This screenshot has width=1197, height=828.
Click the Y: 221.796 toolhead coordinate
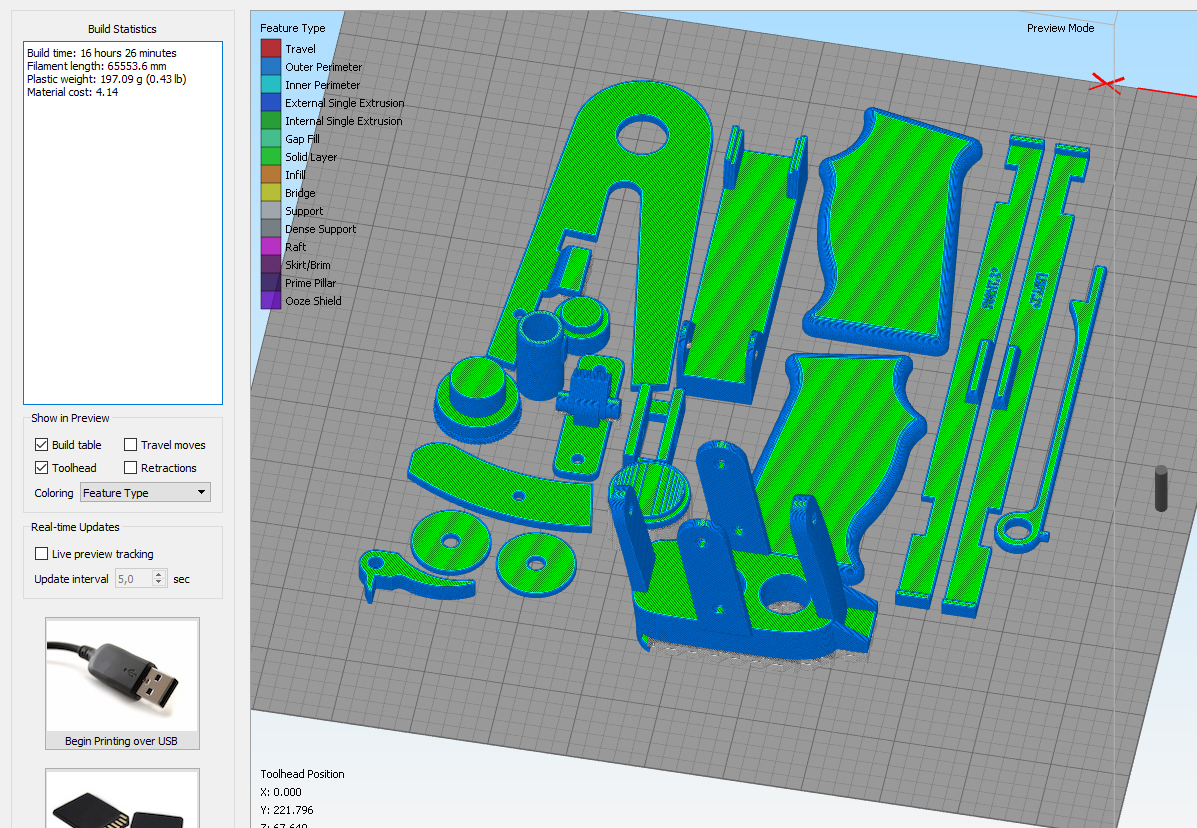(x=287, y=810)
